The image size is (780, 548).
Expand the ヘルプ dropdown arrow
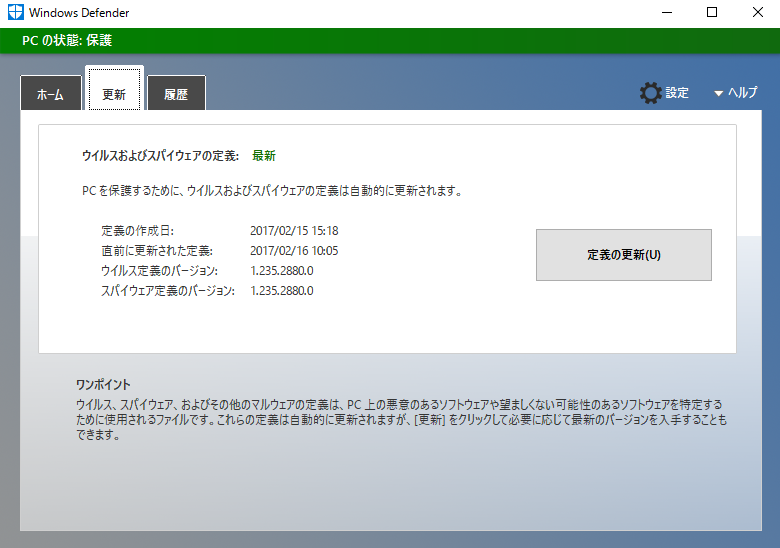point(718,94)
